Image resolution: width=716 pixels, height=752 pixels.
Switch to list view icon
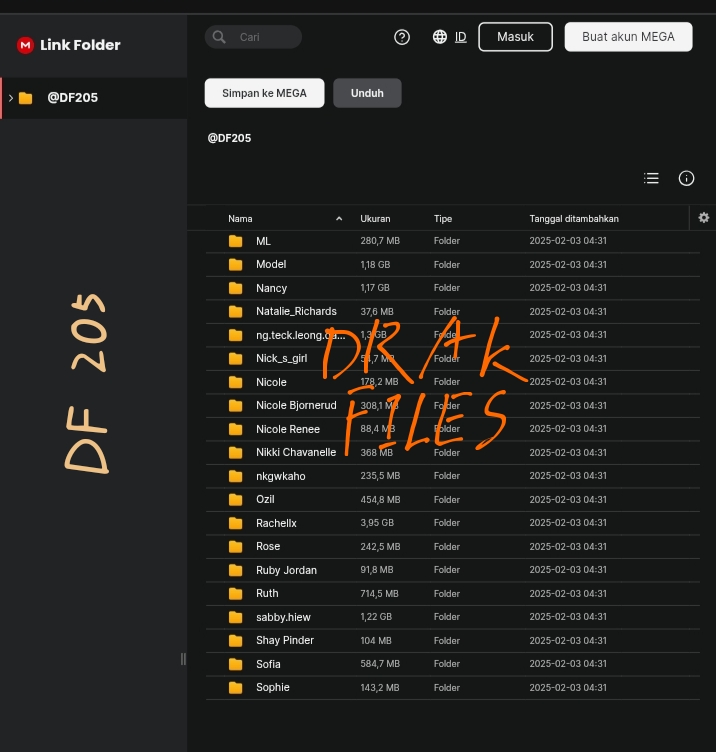click(x=651, y=178)
